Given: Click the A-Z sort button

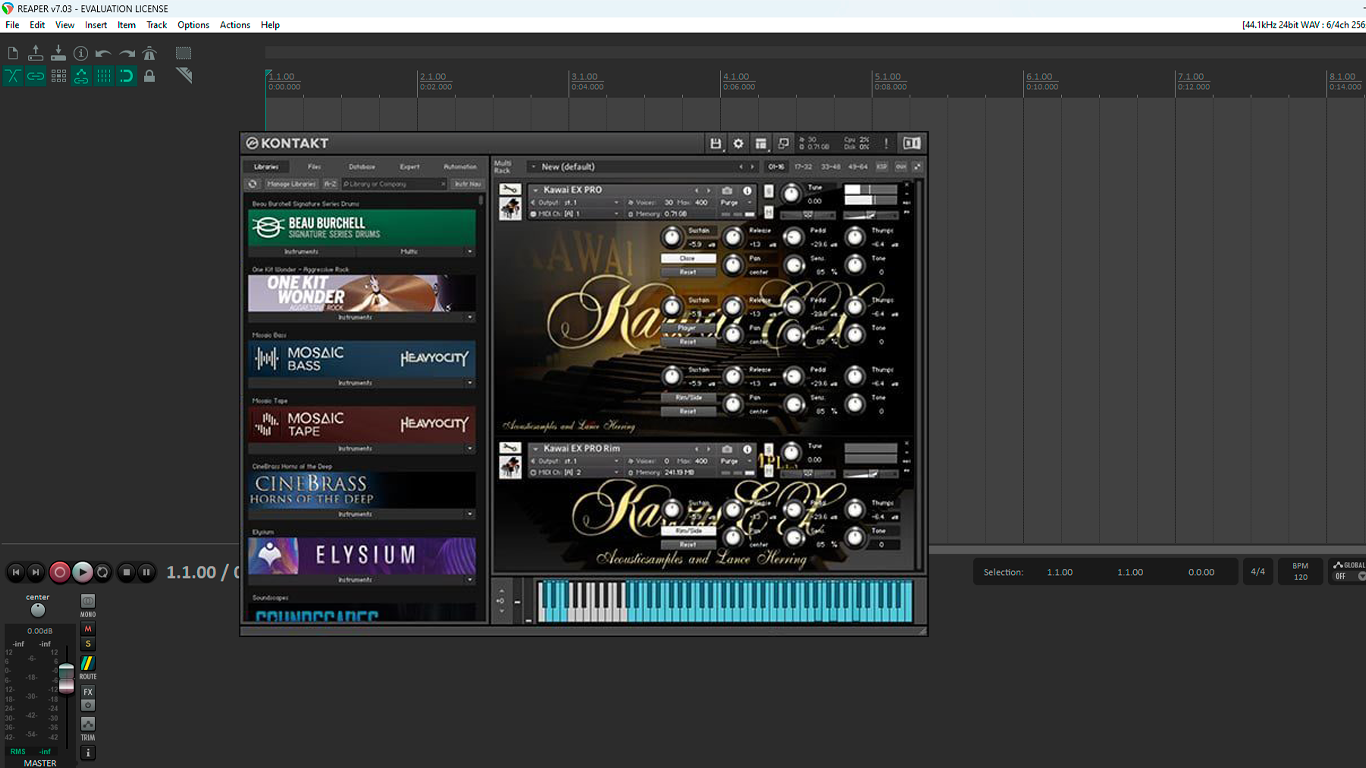Looking at the screenshot, I should pos(330,184).
